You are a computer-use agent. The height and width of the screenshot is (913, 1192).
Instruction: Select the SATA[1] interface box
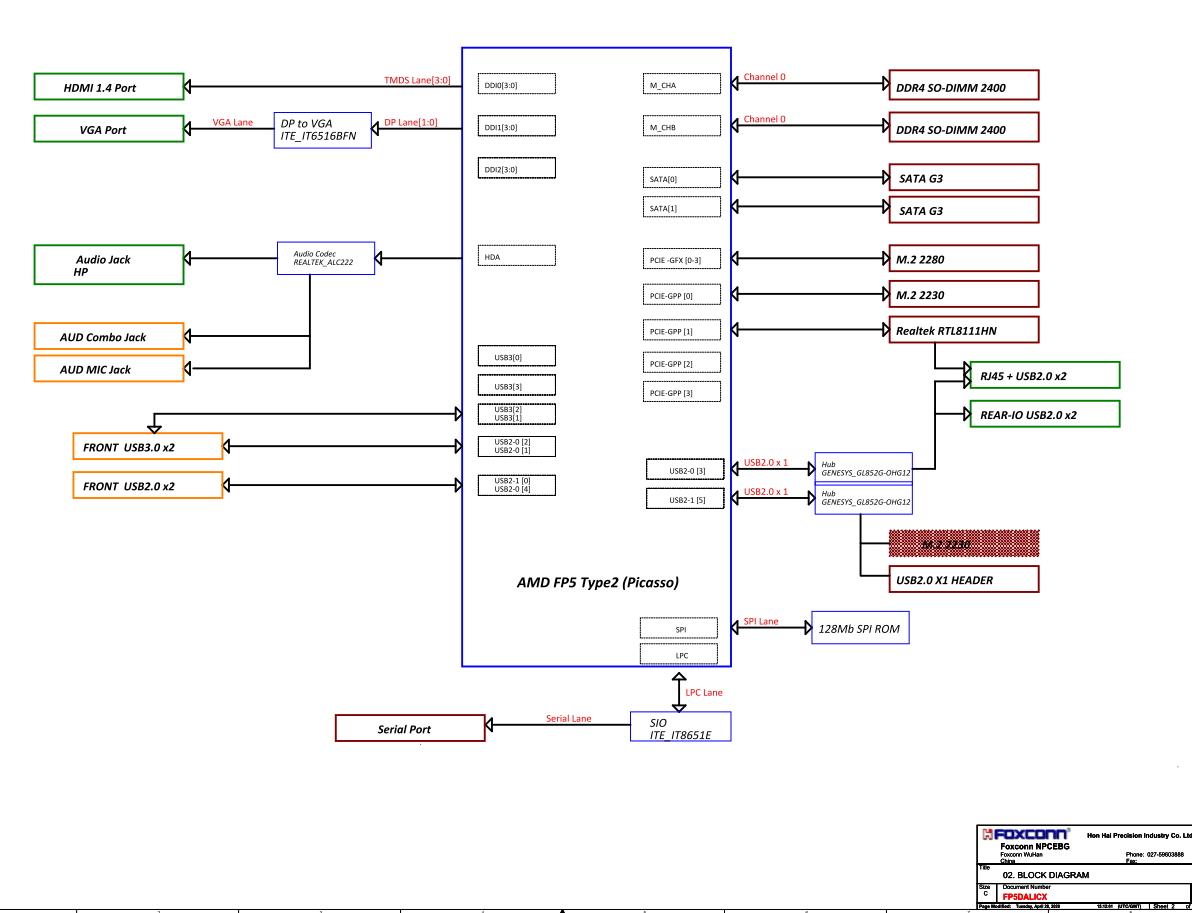[680, 208]
